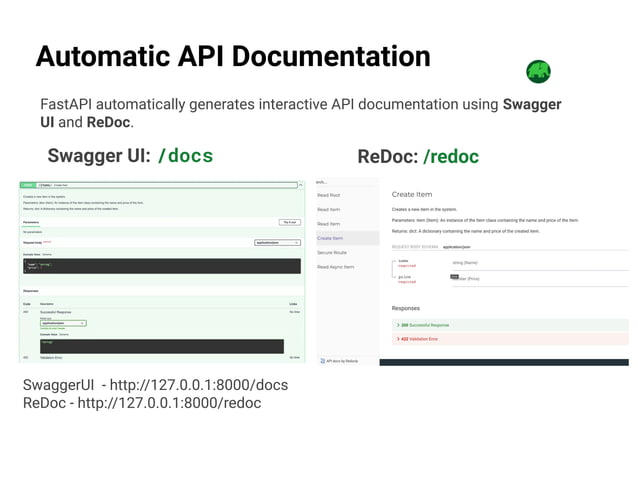Select Create Item in the ReDoc sidebar
The height and width of the screenshot is (479, 638).
330,238
